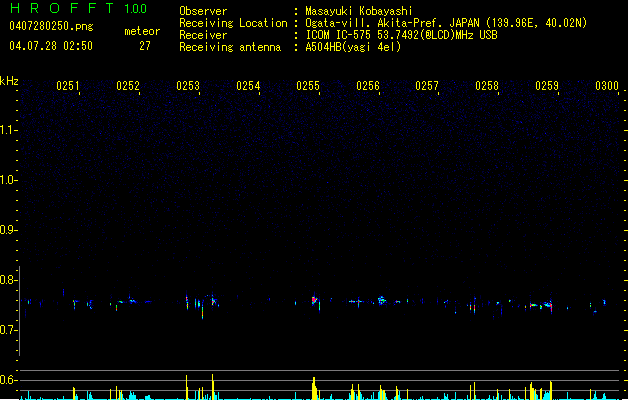The height and width of the screenshot is (400, 629).
Task: Click the 0257 time marker
Action: point(427,86)
